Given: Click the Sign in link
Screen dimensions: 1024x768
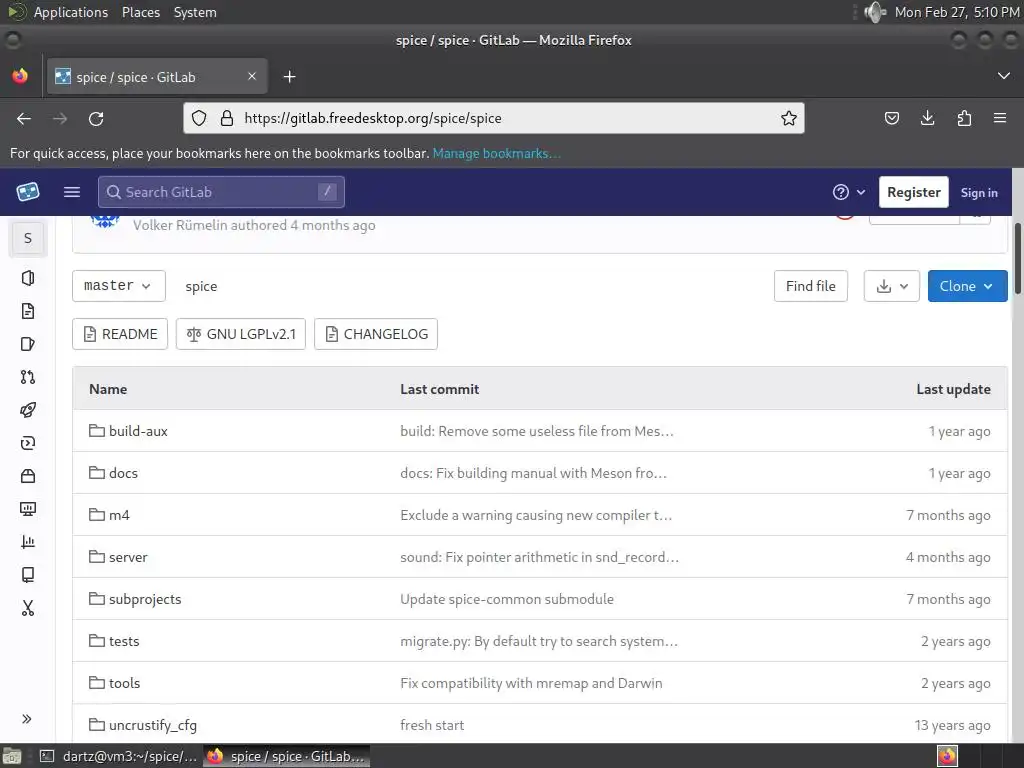Looking at the screenshot, I should 978,193.
